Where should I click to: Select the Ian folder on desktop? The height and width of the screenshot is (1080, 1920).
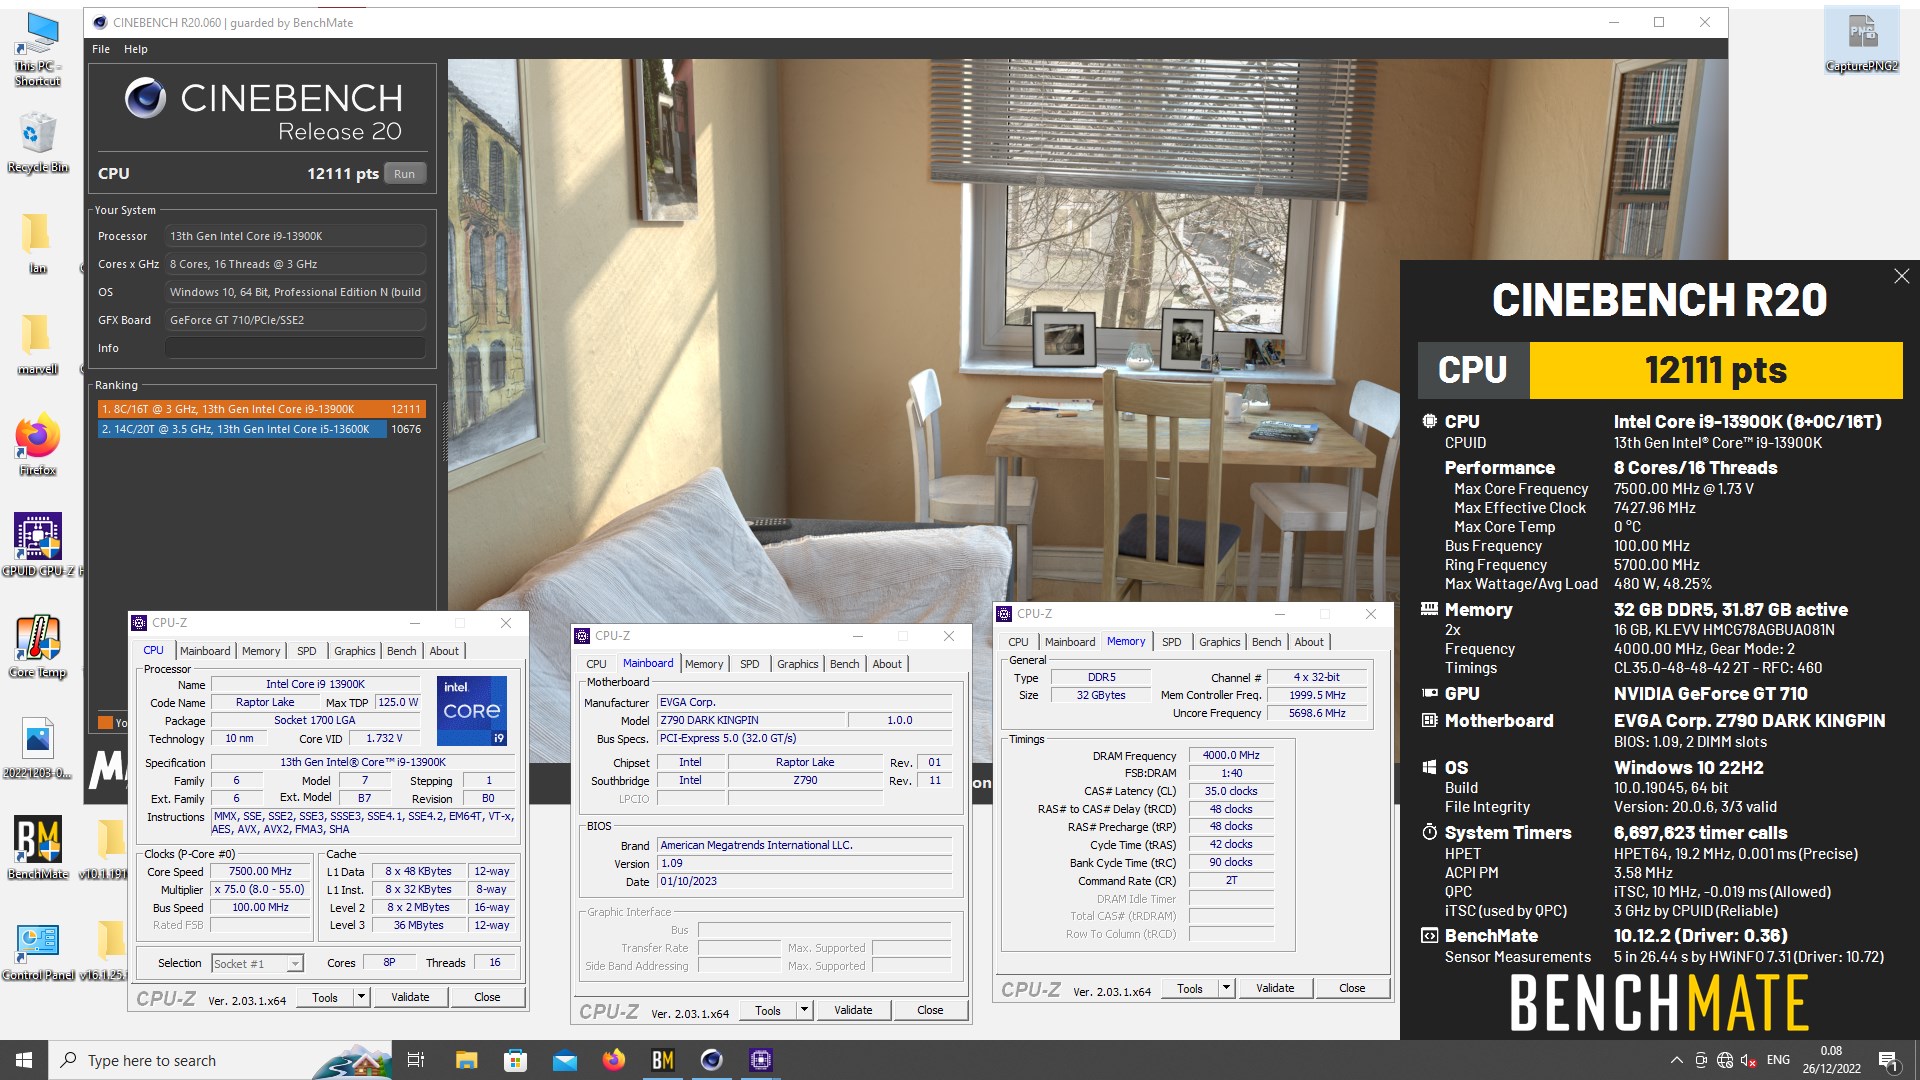tap(37, 242)
